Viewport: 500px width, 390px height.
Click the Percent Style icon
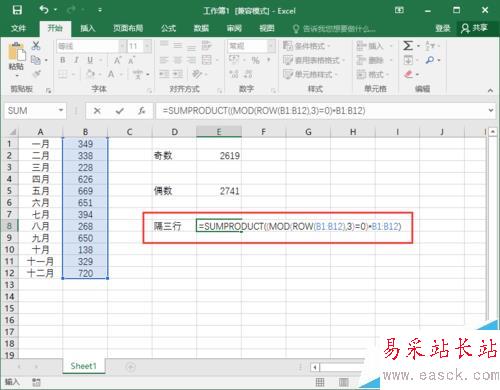pos(256,60)
